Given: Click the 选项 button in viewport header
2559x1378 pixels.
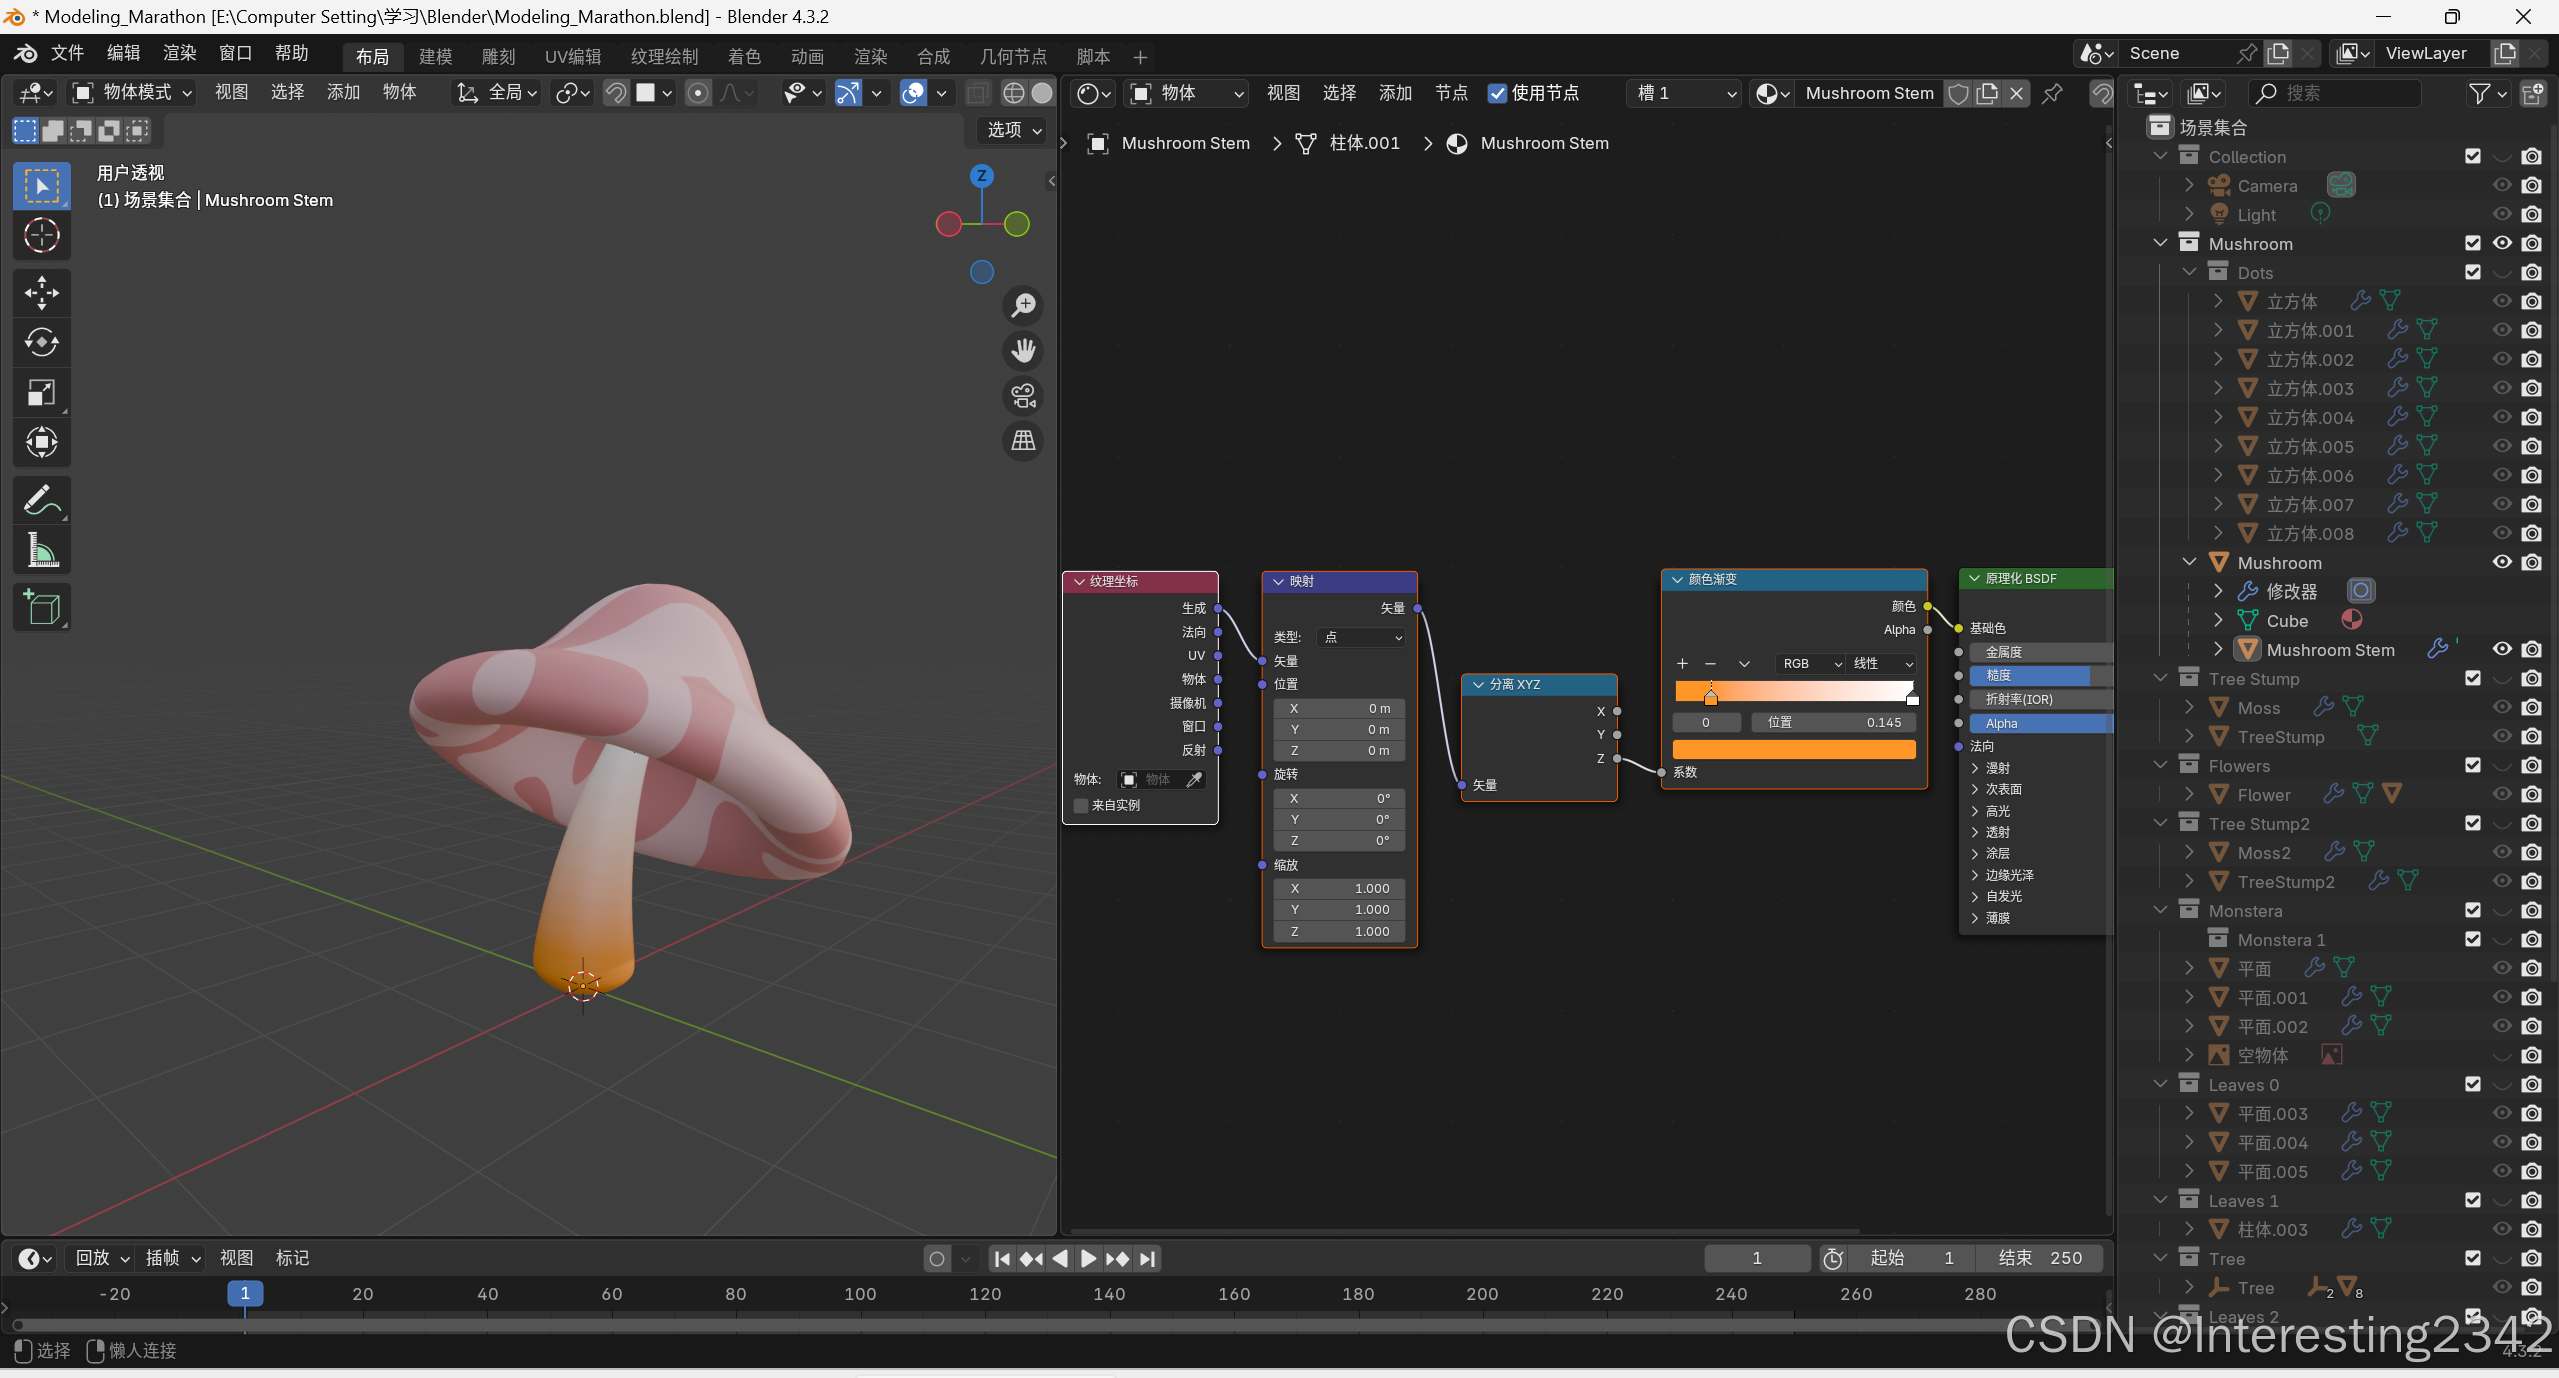Looking at the screenshot, I should coord(1014,130).
